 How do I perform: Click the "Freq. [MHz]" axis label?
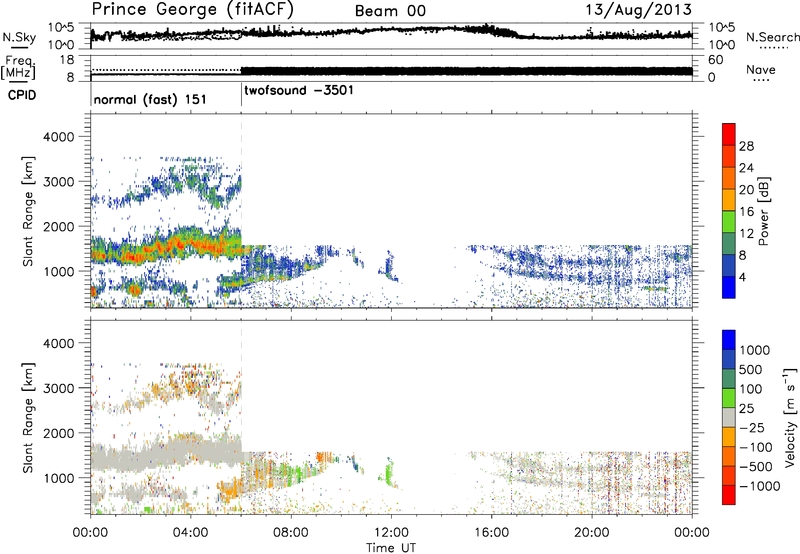coord(18,67)
